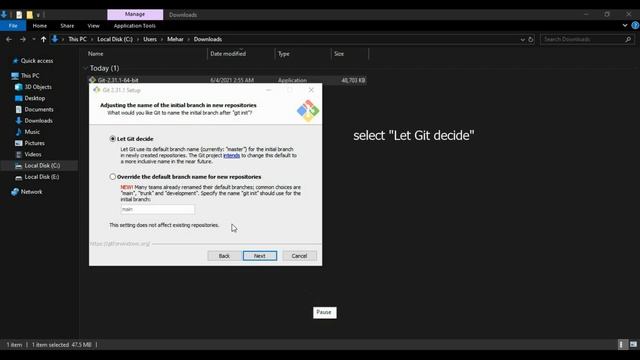Open 3D Objects folder in sidebar
The width and height of the screenshot is (640, 360).
pos(38,87)
